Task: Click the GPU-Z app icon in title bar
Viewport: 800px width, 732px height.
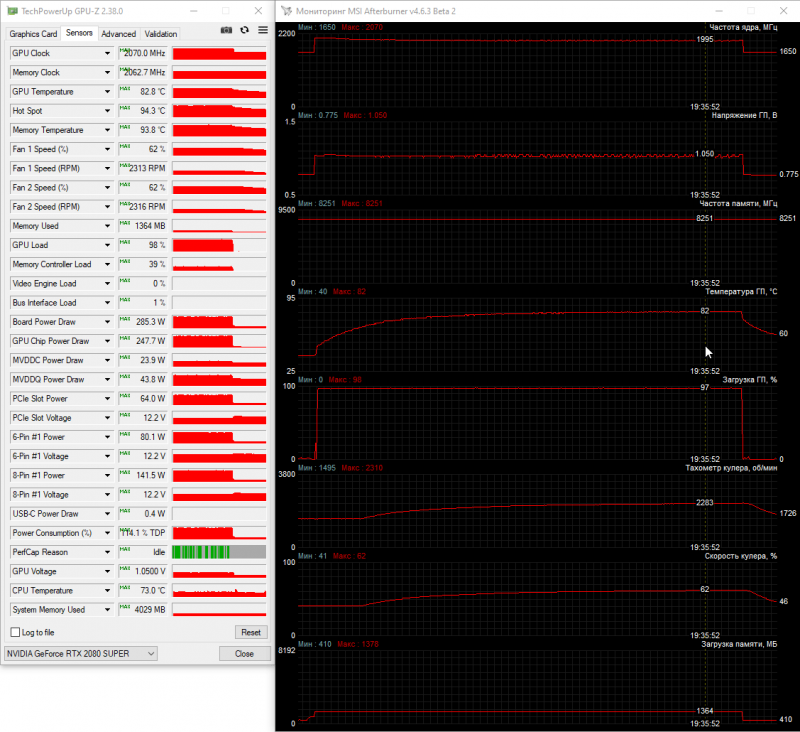Action: [x=10, y=11]
